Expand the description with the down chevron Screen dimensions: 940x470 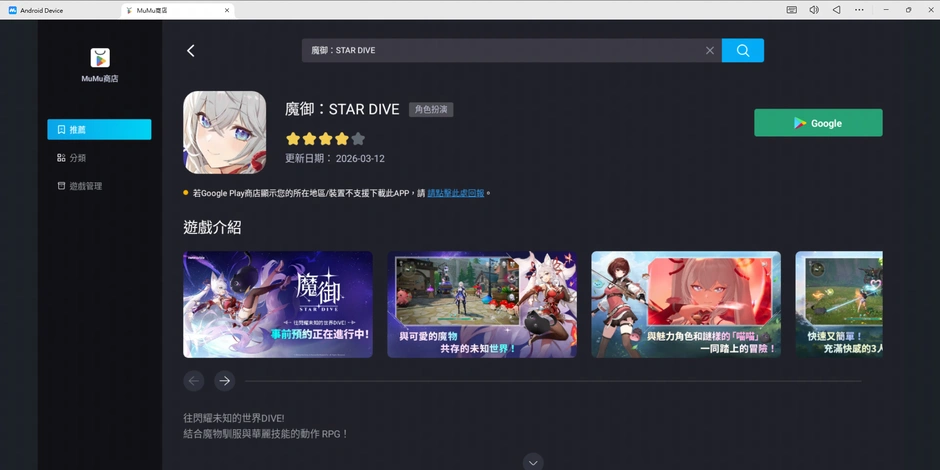pyautogui.click(x=533, y=462)
